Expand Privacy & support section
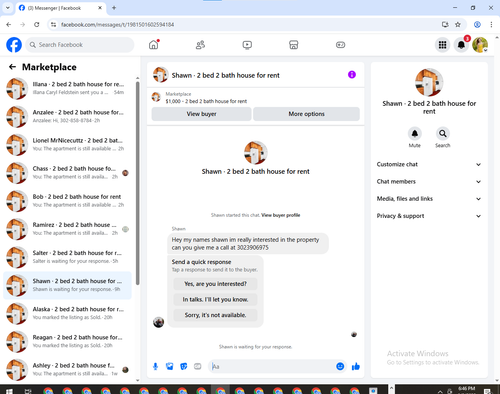500x394 pixels. pyautogui.click(x=429, y=216)
